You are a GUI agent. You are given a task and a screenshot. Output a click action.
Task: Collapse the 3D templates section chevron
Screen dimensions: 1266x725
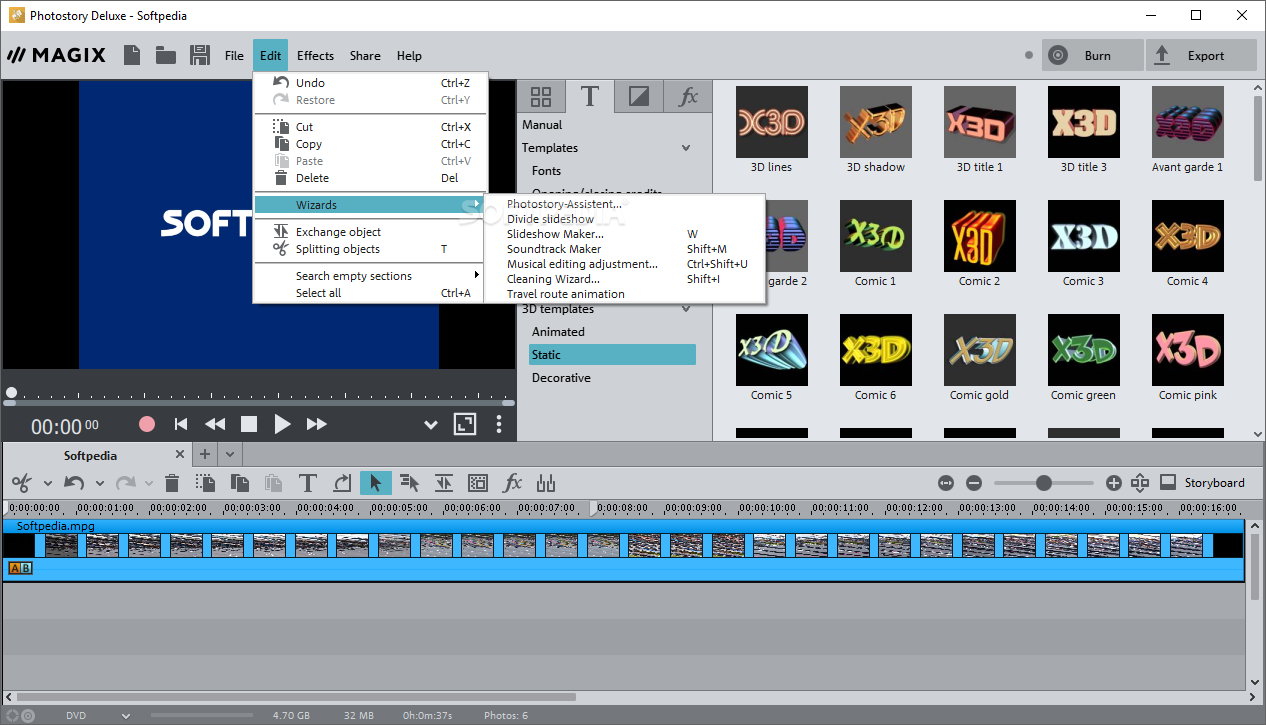(x=686, y=309)
